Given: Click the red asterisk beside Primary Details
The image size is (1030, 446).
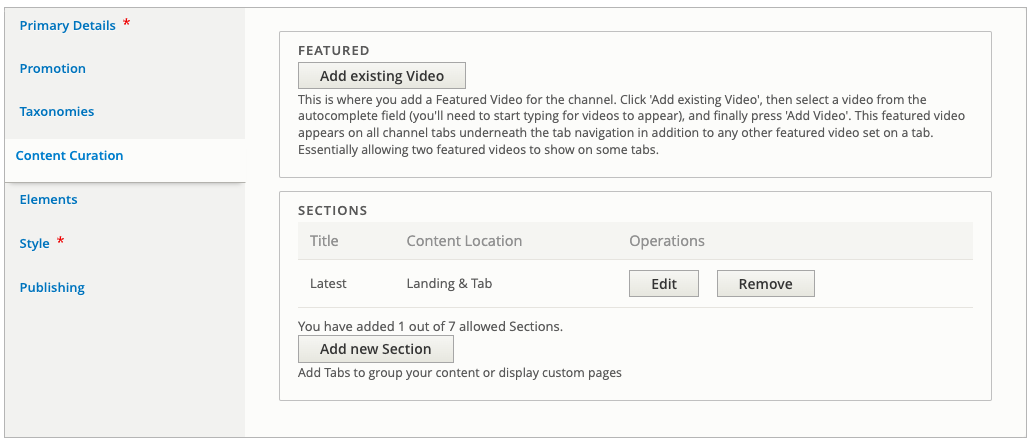Looking at the screenshot, I should coord(127,23).
